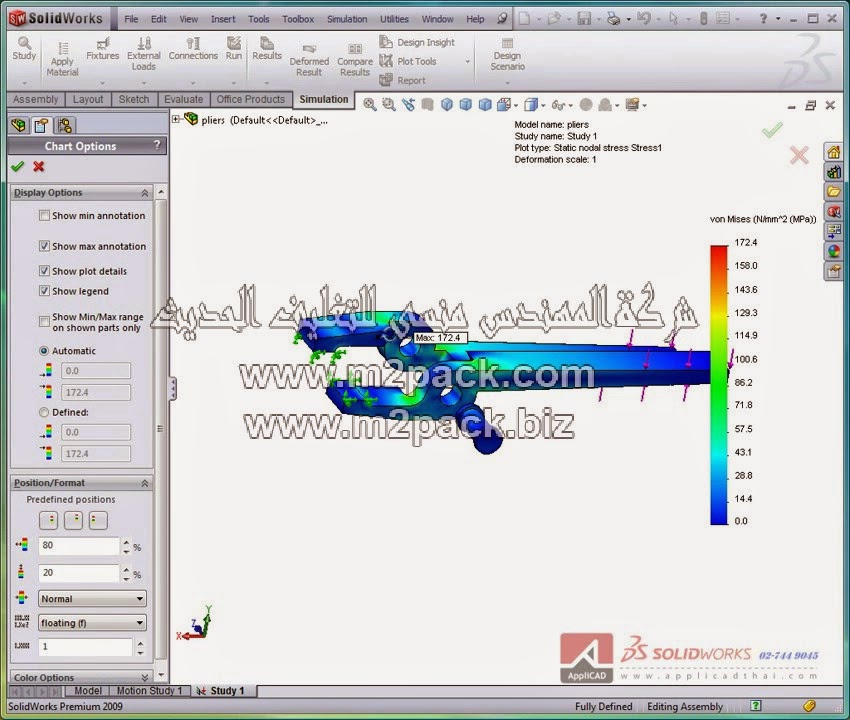This screenshot has height=720, width=850.
Task: Open Design Scenario tool
Action: click(x=507, y=54)
